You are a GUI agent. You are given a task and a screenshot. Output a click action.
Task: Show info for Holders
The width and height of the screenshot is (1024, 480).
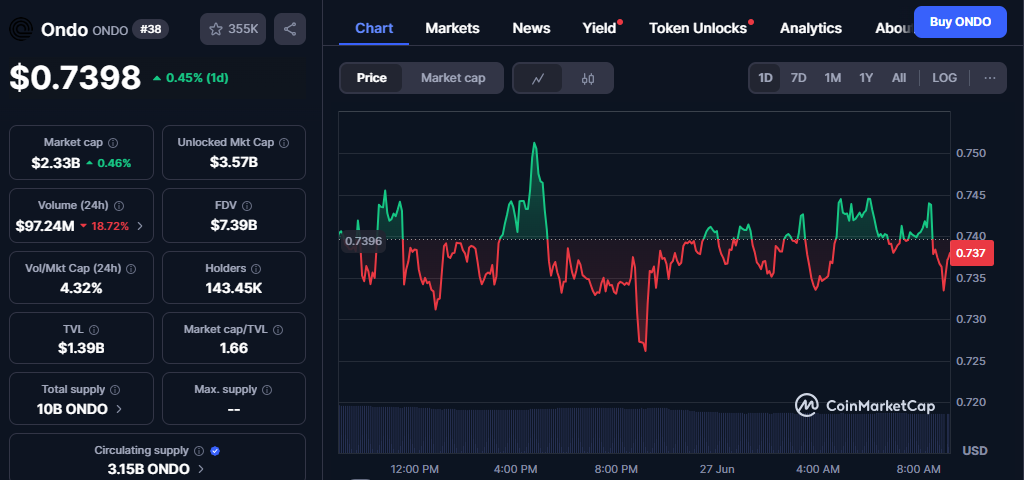click(256, 268)
